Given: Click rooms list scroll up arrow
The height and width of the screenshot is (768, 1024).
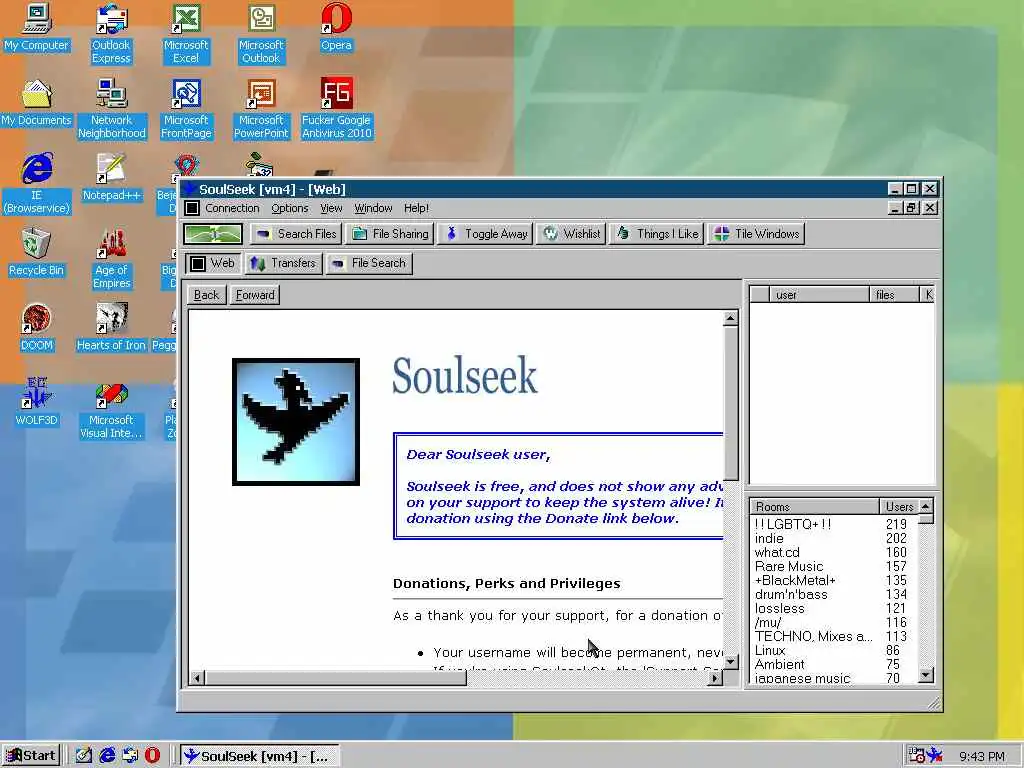Looking at the screenshot, I should pyautogui.click(x=925, y=507).
